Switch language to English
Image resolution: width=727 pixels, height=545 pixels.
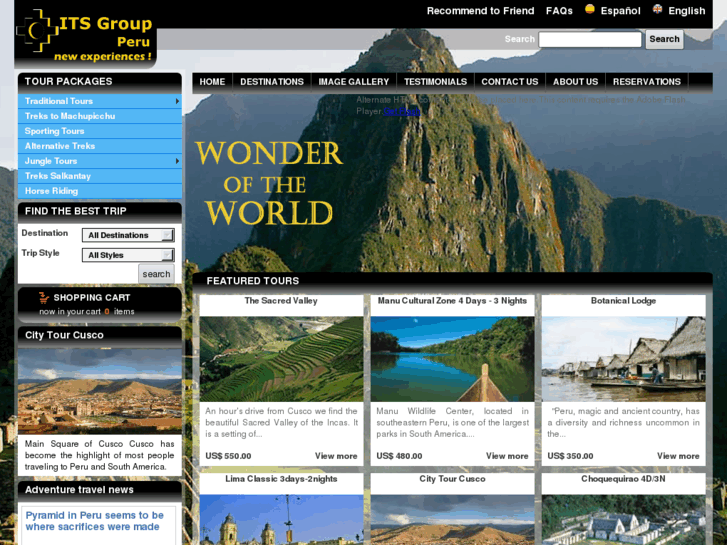click(x=687, y=11)
